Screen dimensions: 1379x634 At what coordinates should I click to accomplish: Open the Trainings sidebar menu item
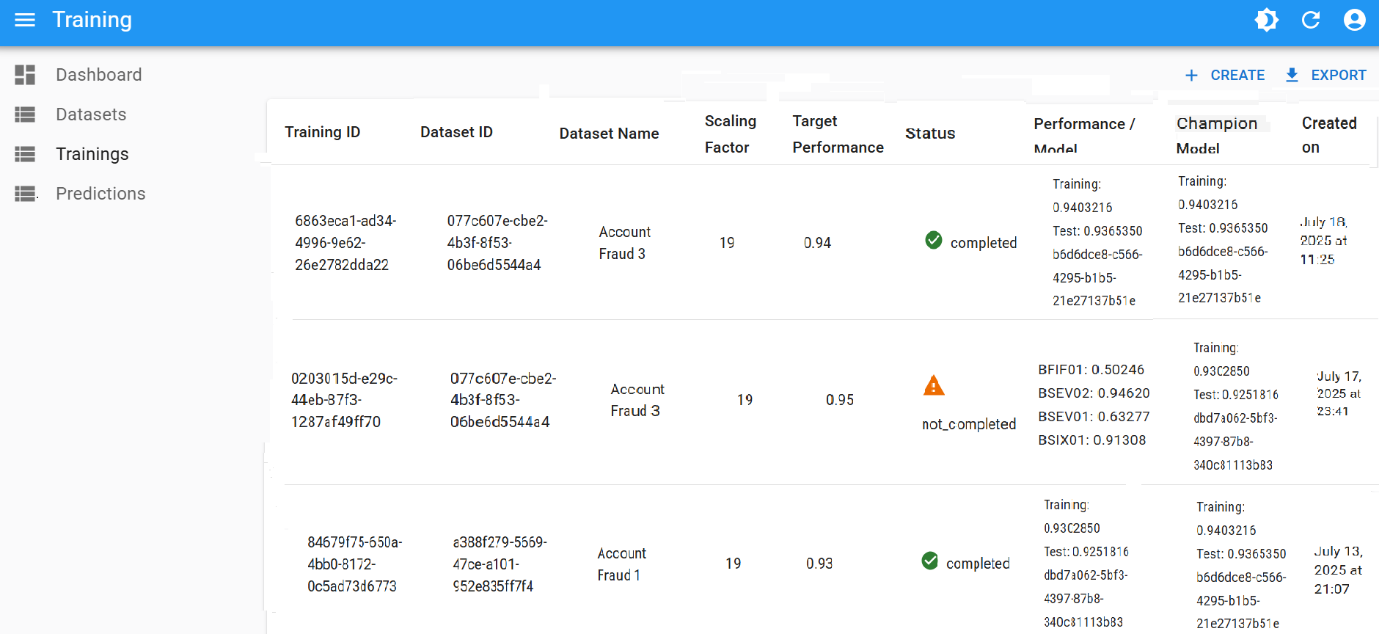pyautogui.click(x=92, y=154)
